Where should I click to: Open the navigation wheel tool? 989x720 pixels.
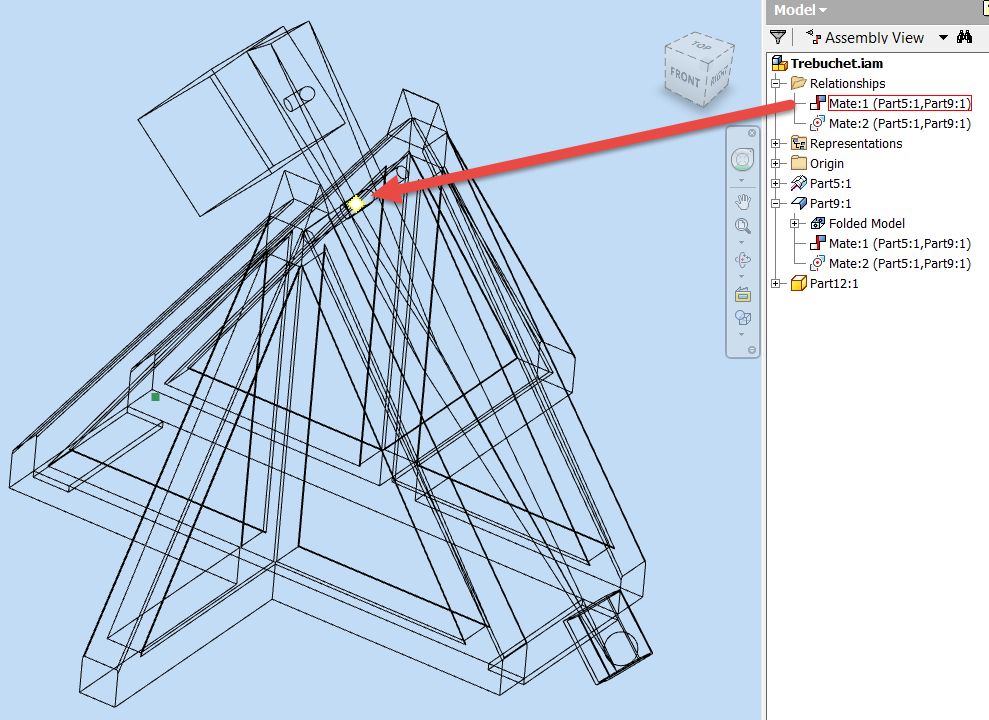click(741, 159)
